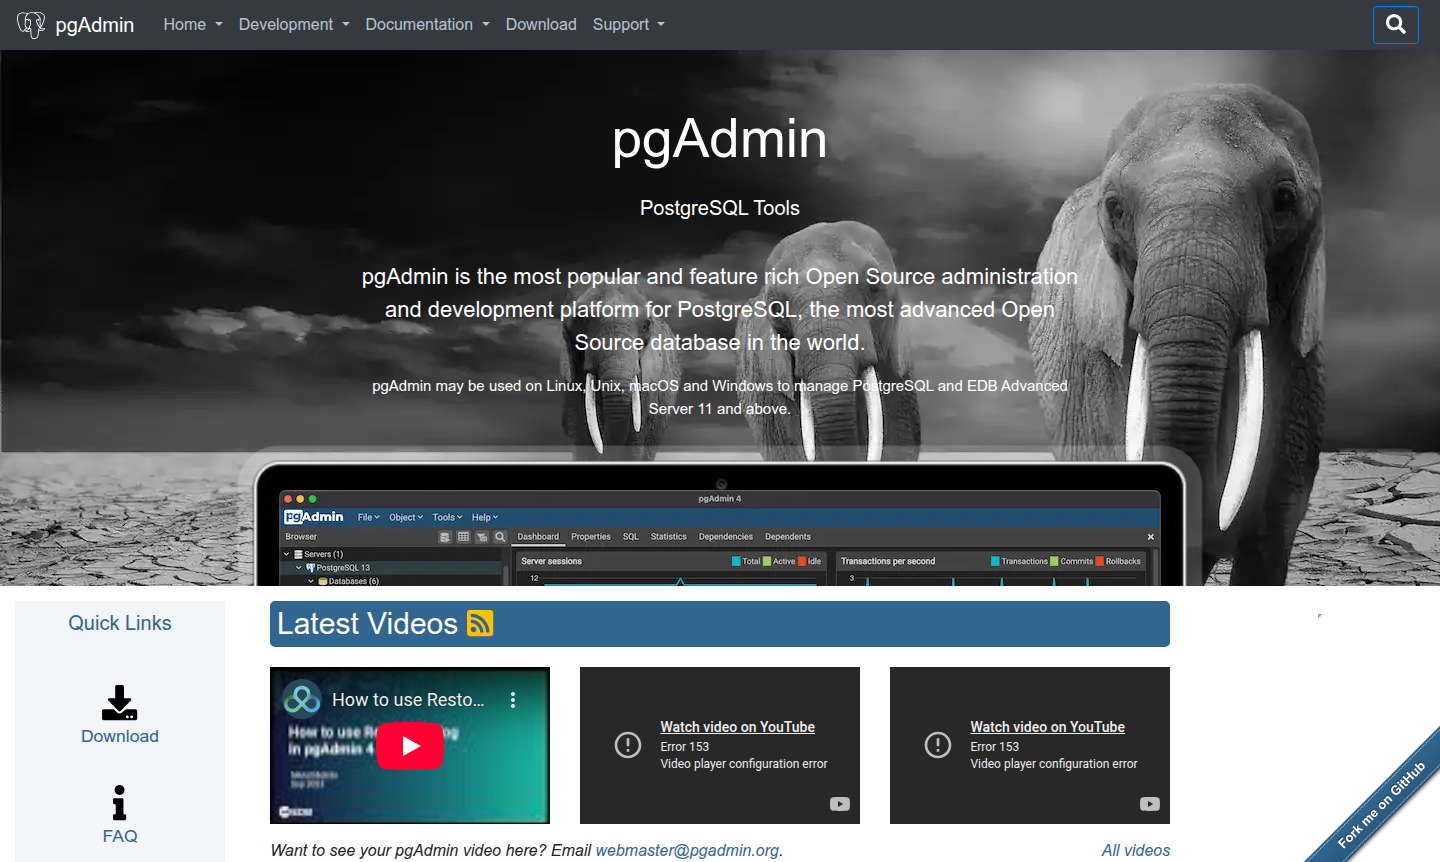Play the How to use Restore video
Viewport: 1440px width, 862px height.
(410, 746)
